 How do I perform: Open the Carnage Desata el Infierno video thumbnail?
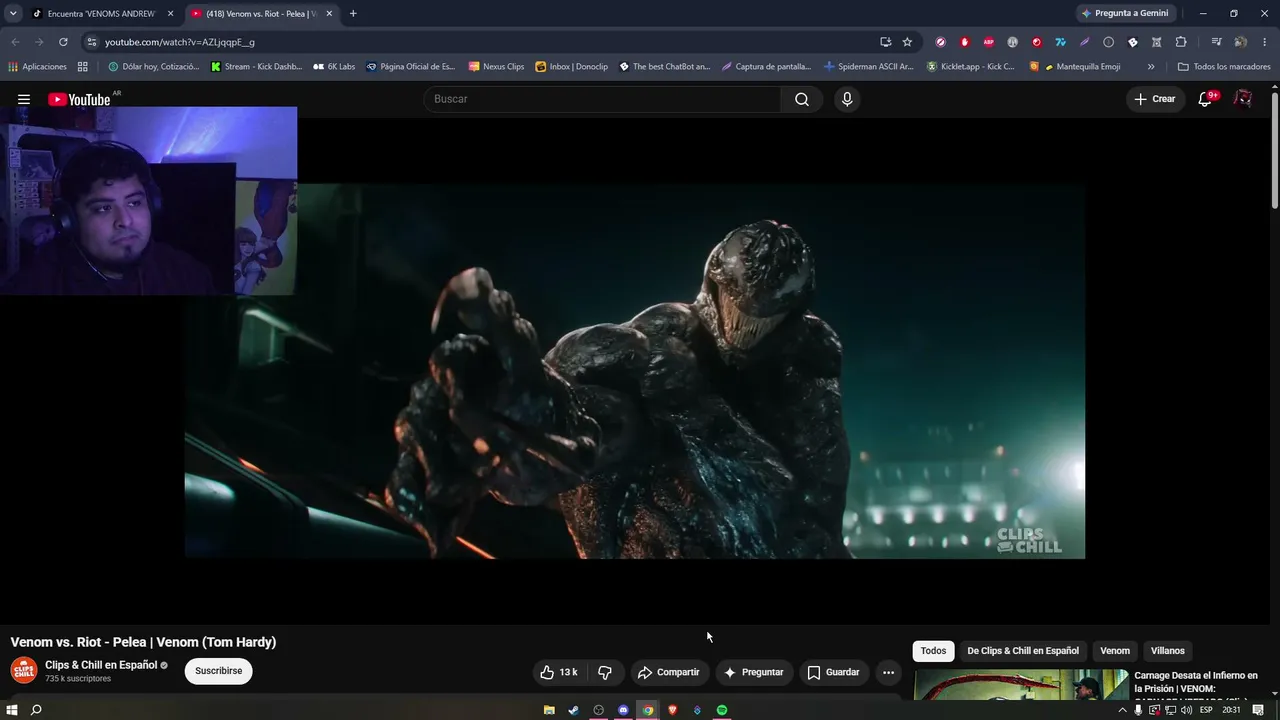tap(1020, 685)
